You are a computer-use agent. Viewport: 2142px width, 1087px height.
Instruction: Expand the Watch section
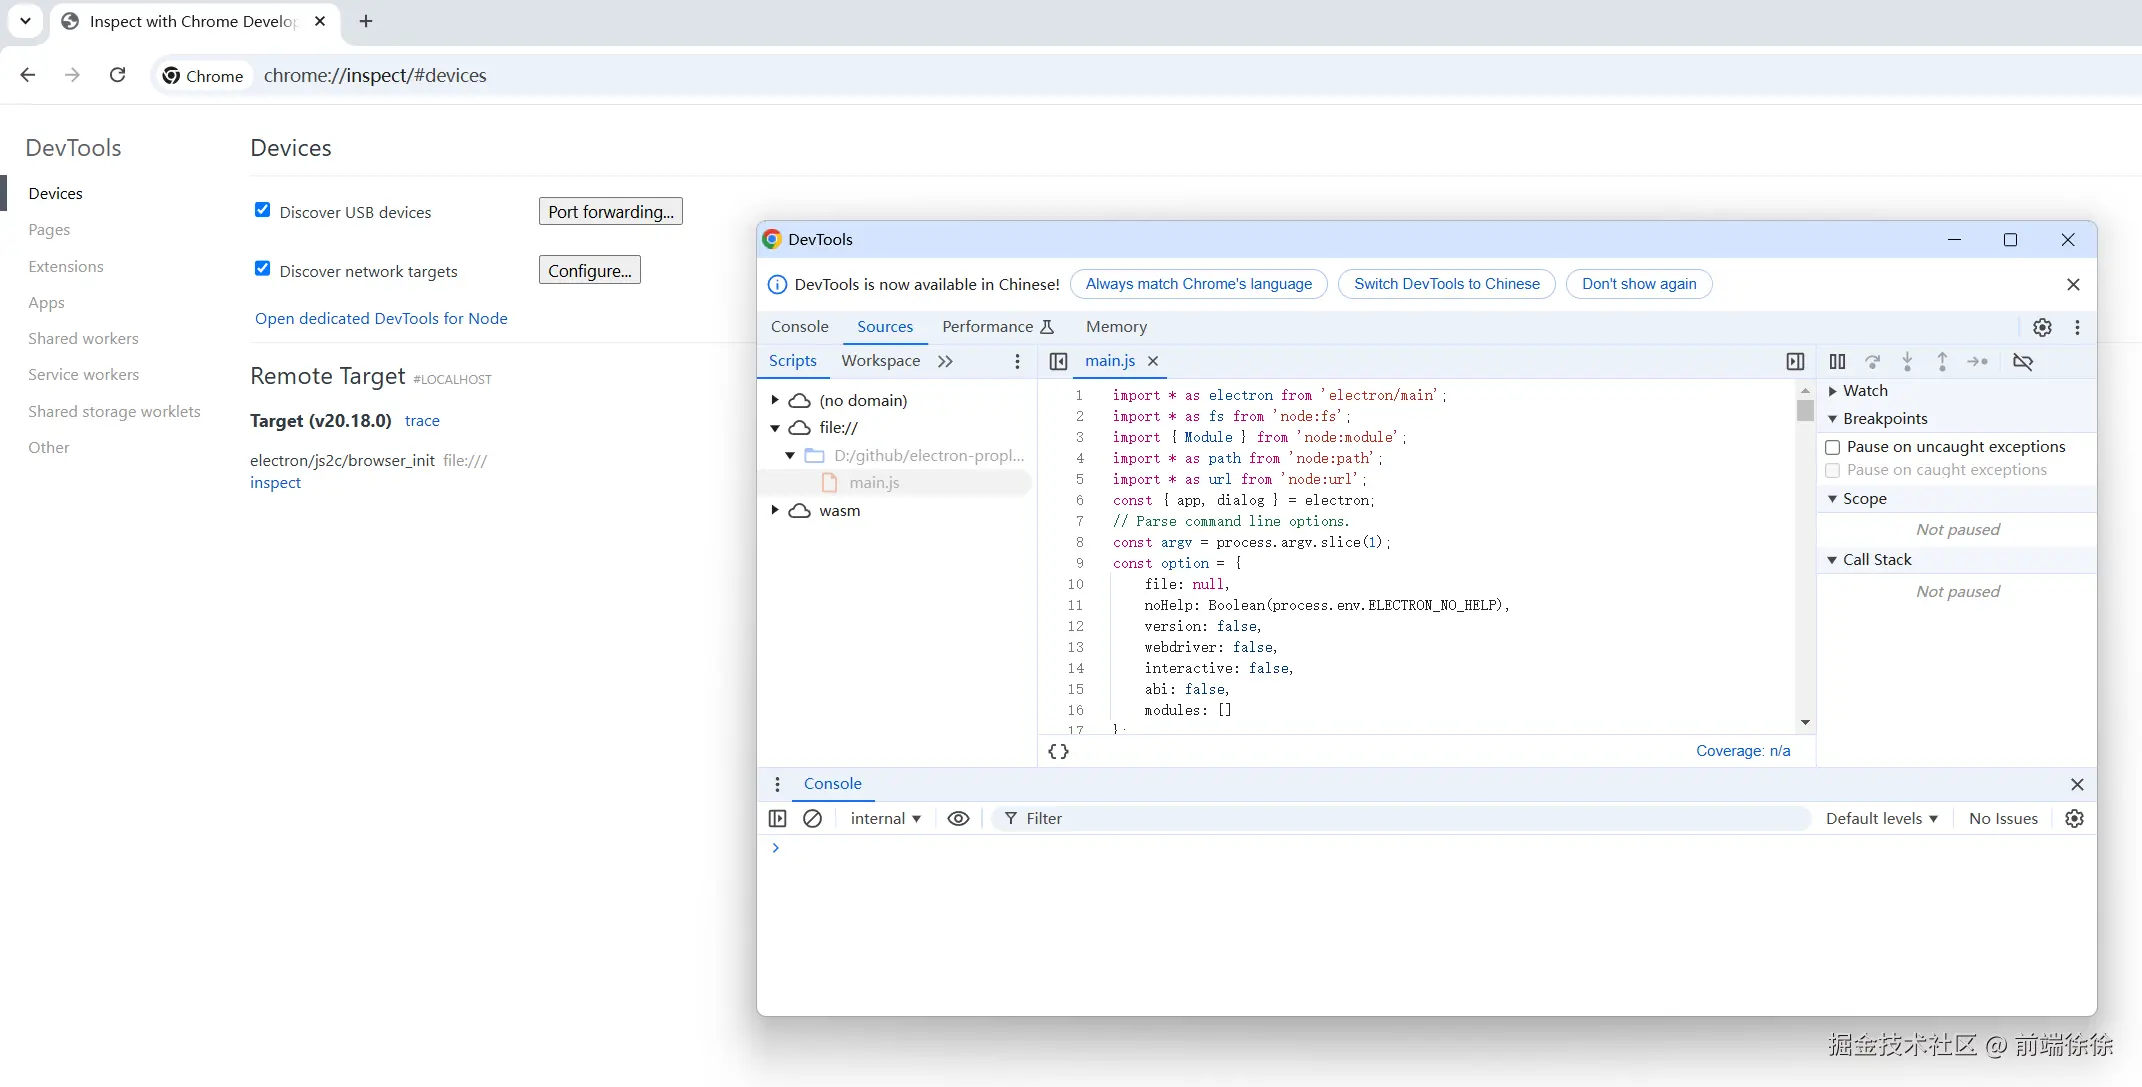pyautogui.click(x=1833, y=391)
